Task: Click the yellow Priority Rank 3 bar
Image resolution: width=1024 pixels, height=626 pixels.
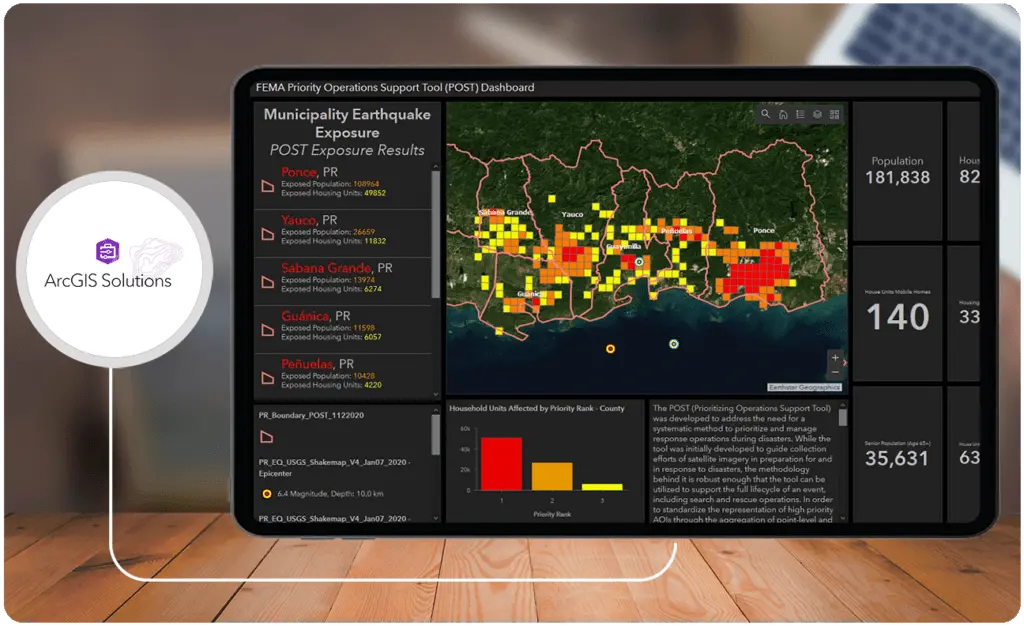Action: coord(602,487)
